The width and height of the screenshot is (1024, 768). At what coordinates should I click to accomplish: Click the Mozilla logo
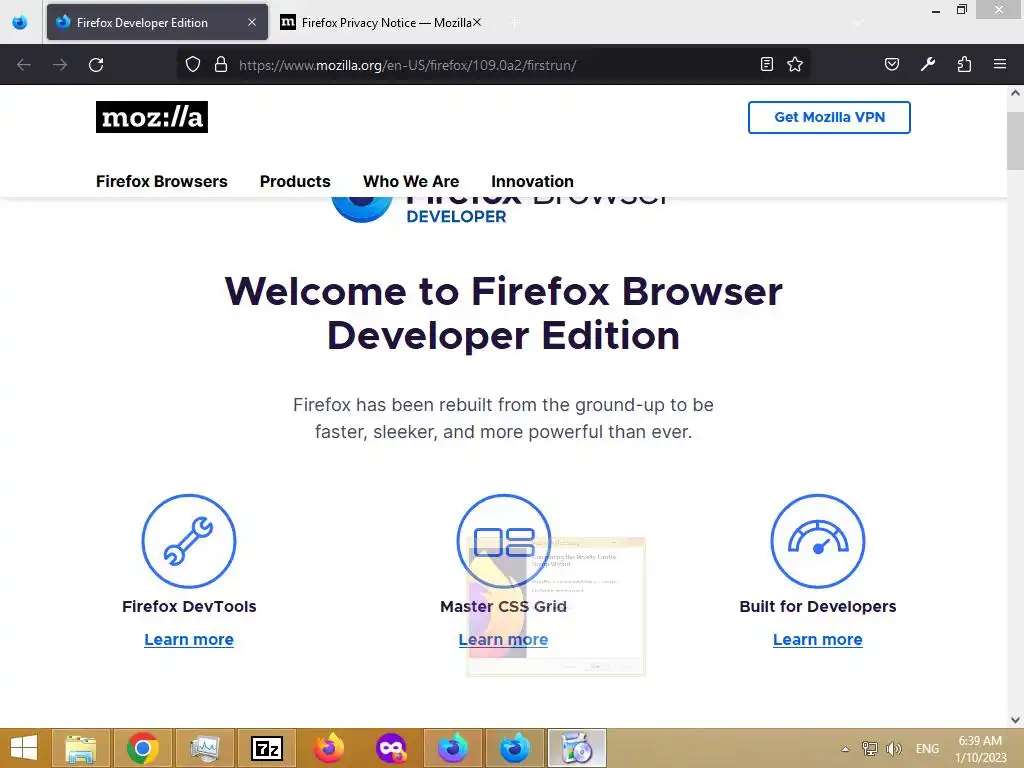(x=152, y=117)
